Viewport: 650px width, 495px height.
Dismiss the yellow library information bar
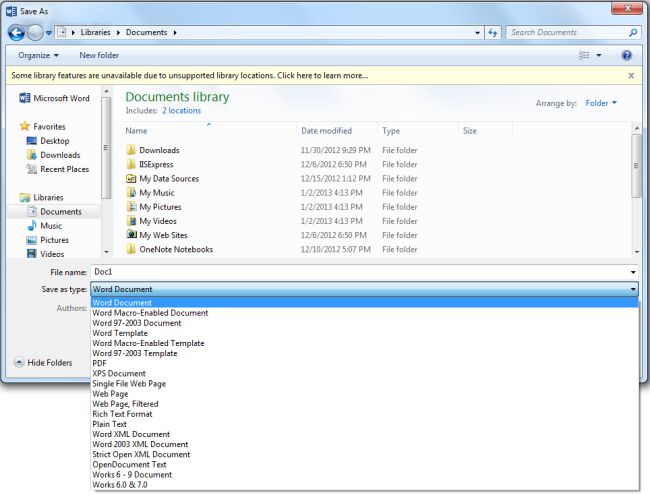[631, 75]
